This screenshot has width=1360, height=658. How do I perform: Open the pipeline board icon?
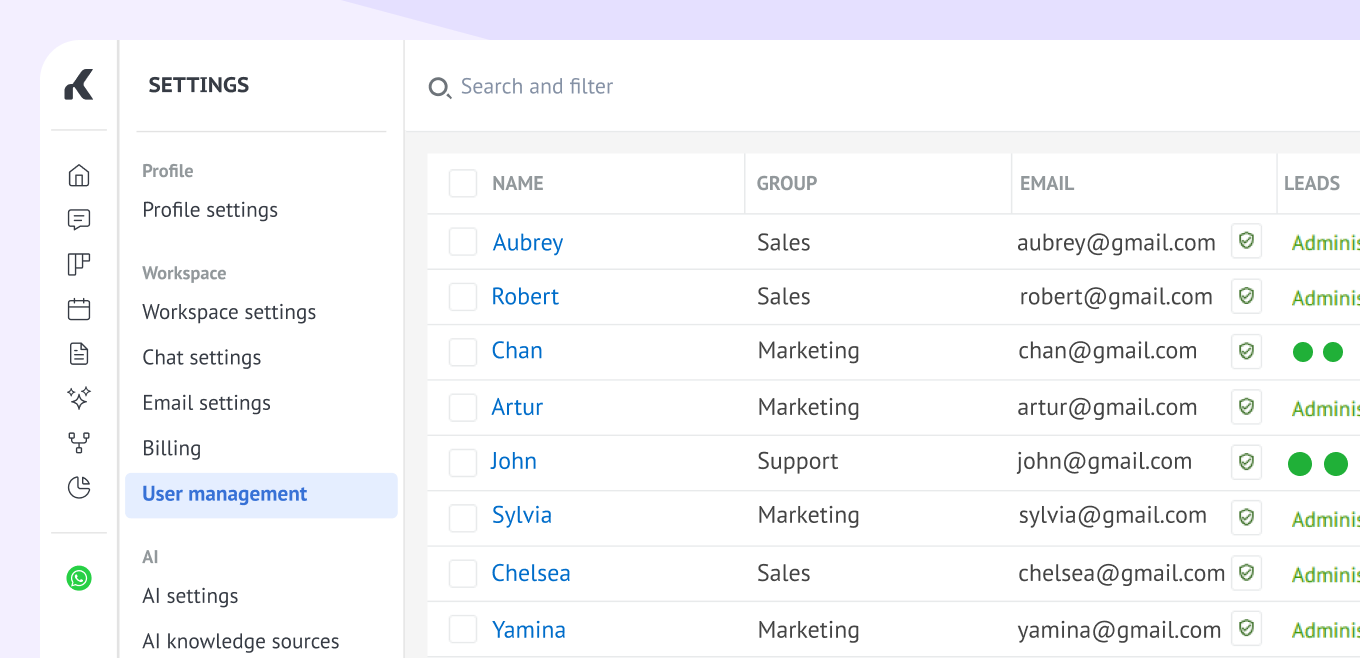(x=79, y=265)
